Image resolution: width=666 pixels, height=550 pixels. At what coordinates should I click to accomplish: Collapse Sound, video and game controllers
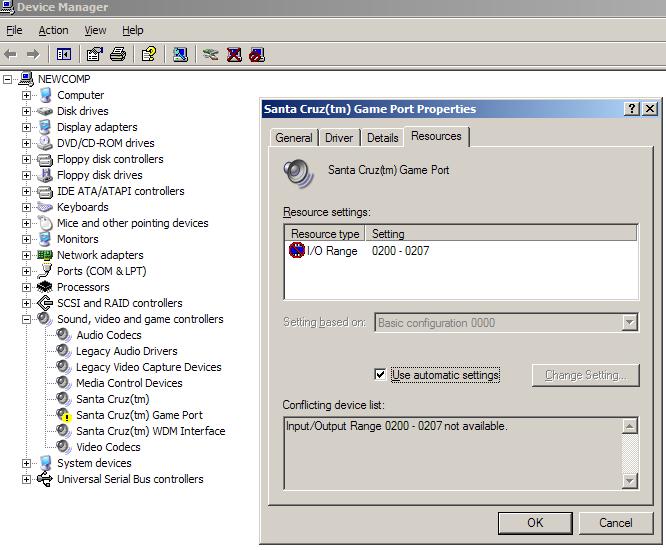(x=26, y=319)
